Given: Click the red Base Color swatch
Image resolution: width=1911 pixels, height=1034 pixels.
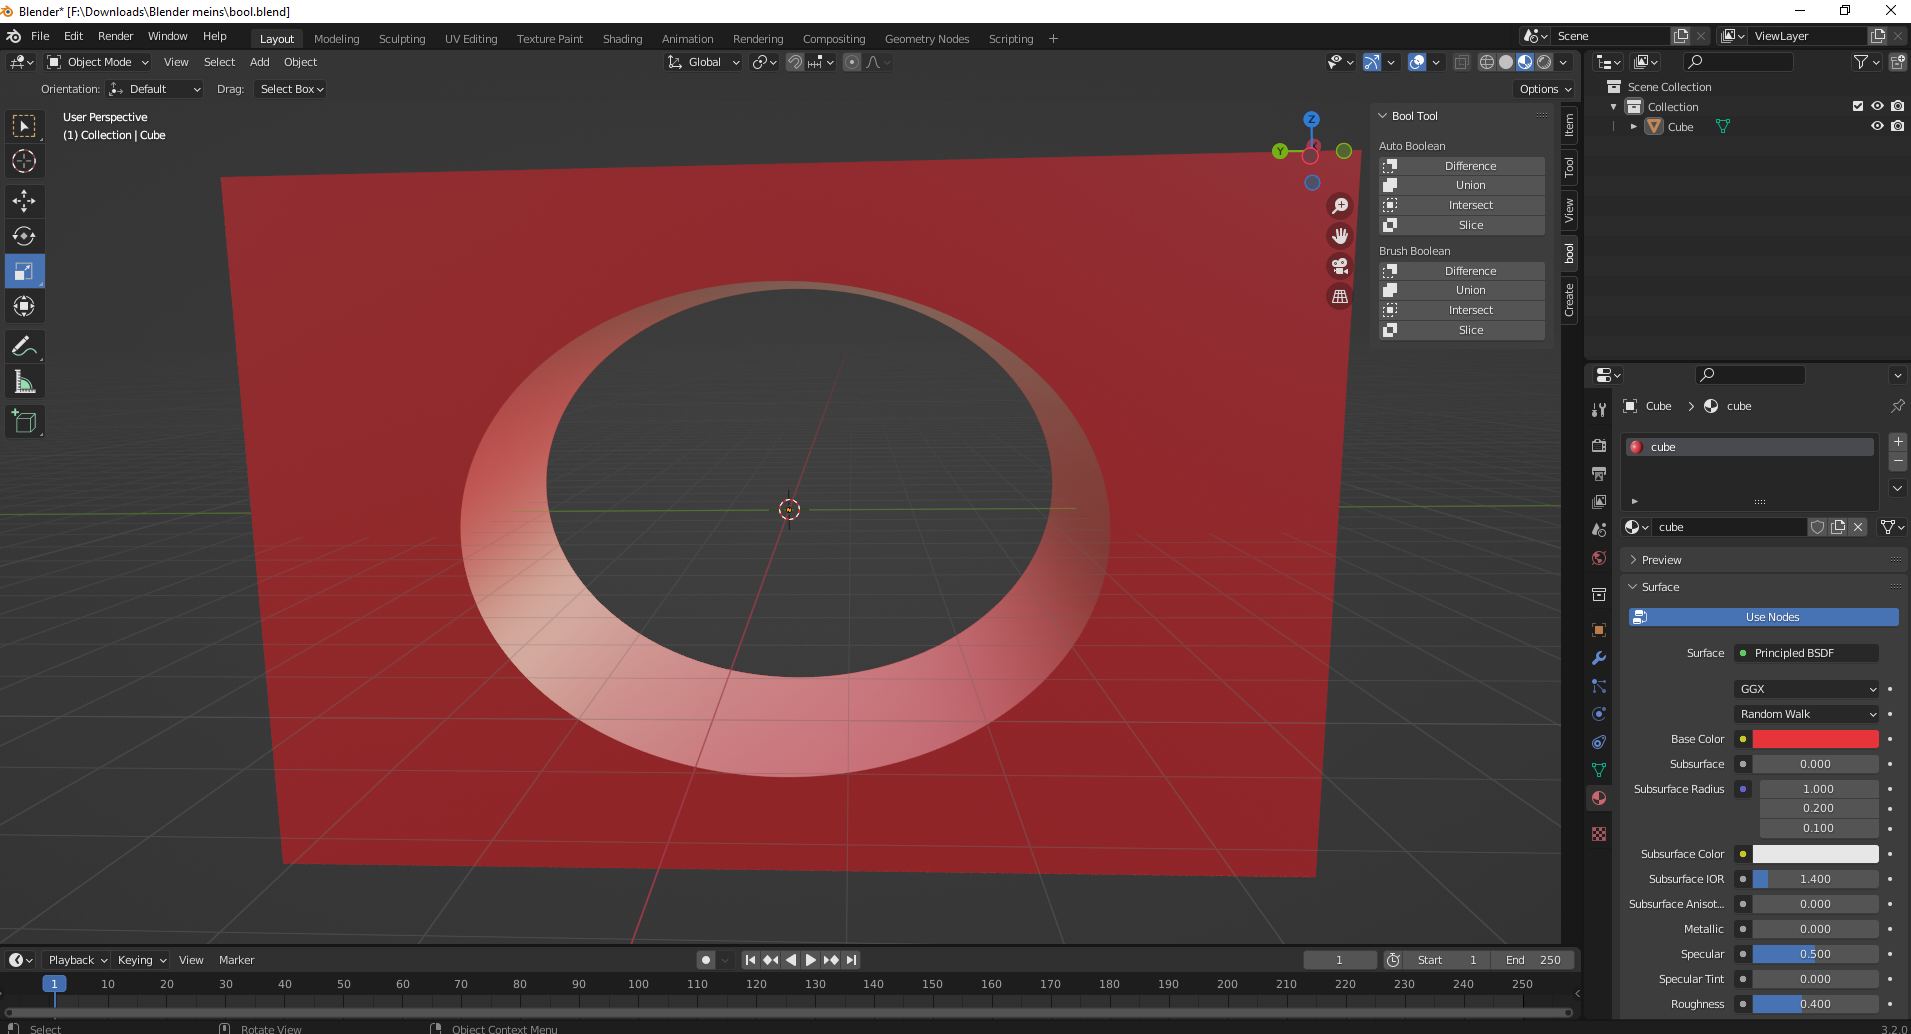Looking at the screenshot, I should 1815,739.
